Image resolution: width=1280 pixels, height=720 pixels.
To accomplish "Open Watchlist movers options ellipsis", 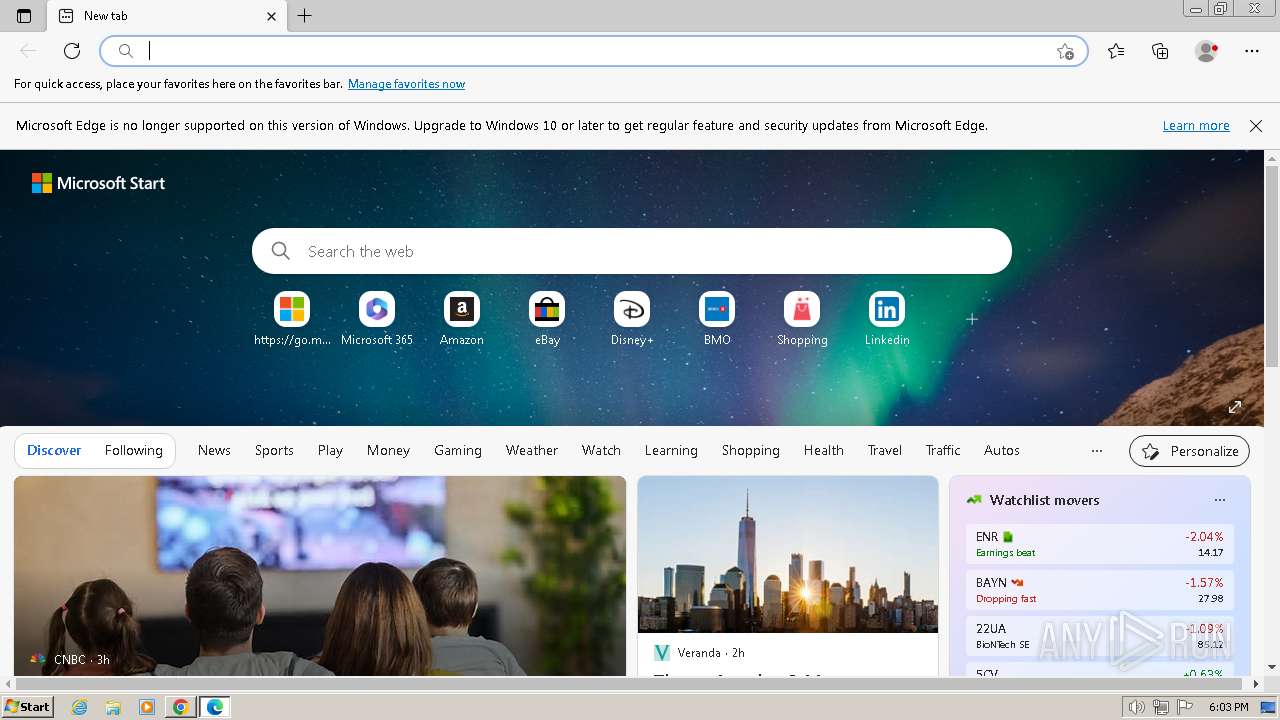I will click(1220, 500).
